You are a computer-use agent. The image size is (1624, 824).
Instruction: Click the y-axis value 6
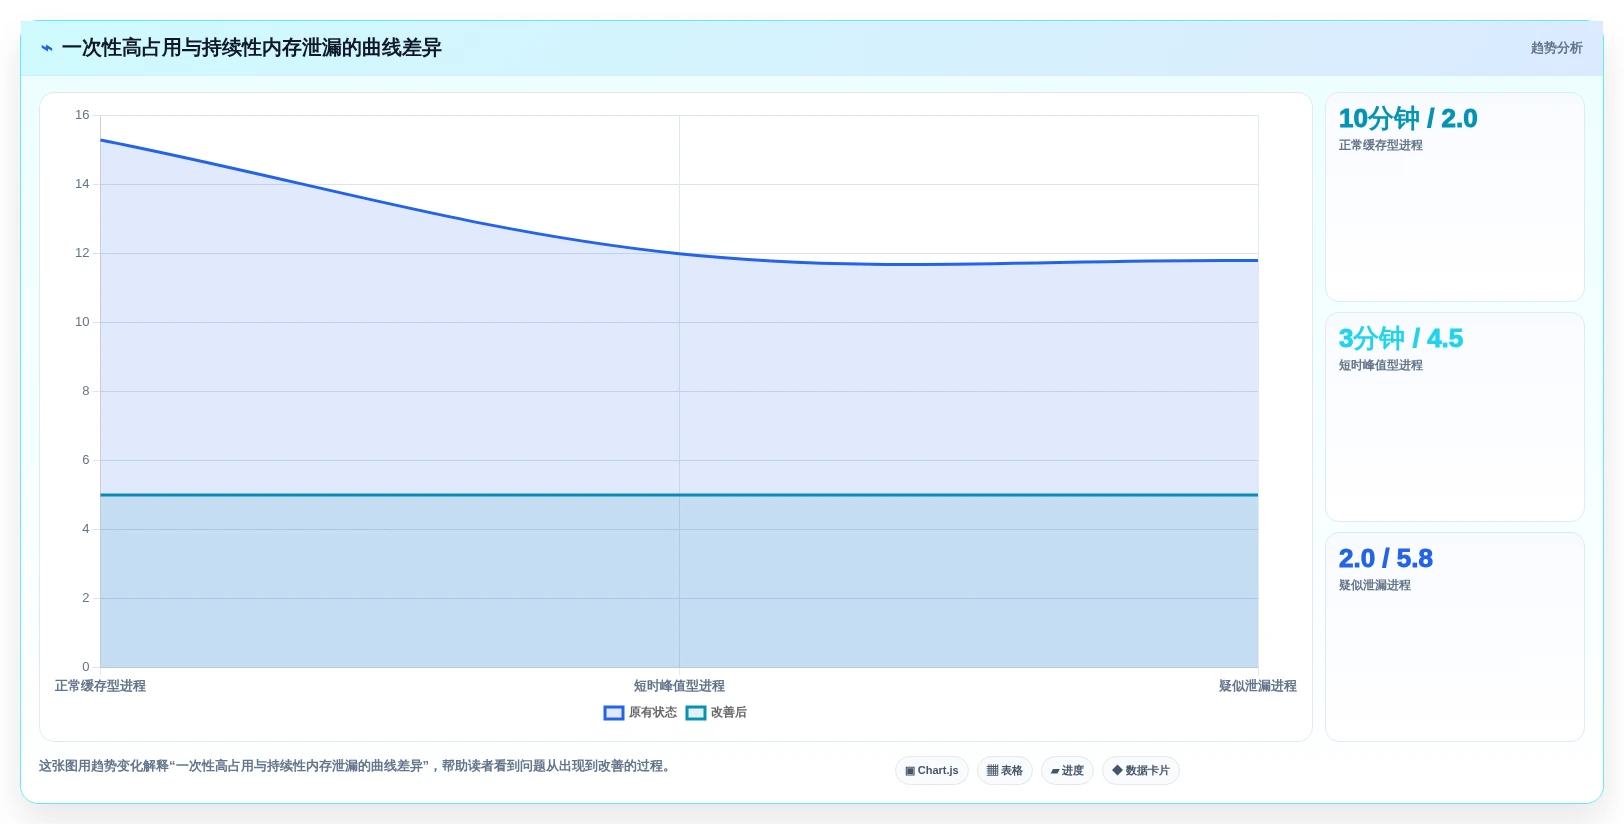click(86, 460)
